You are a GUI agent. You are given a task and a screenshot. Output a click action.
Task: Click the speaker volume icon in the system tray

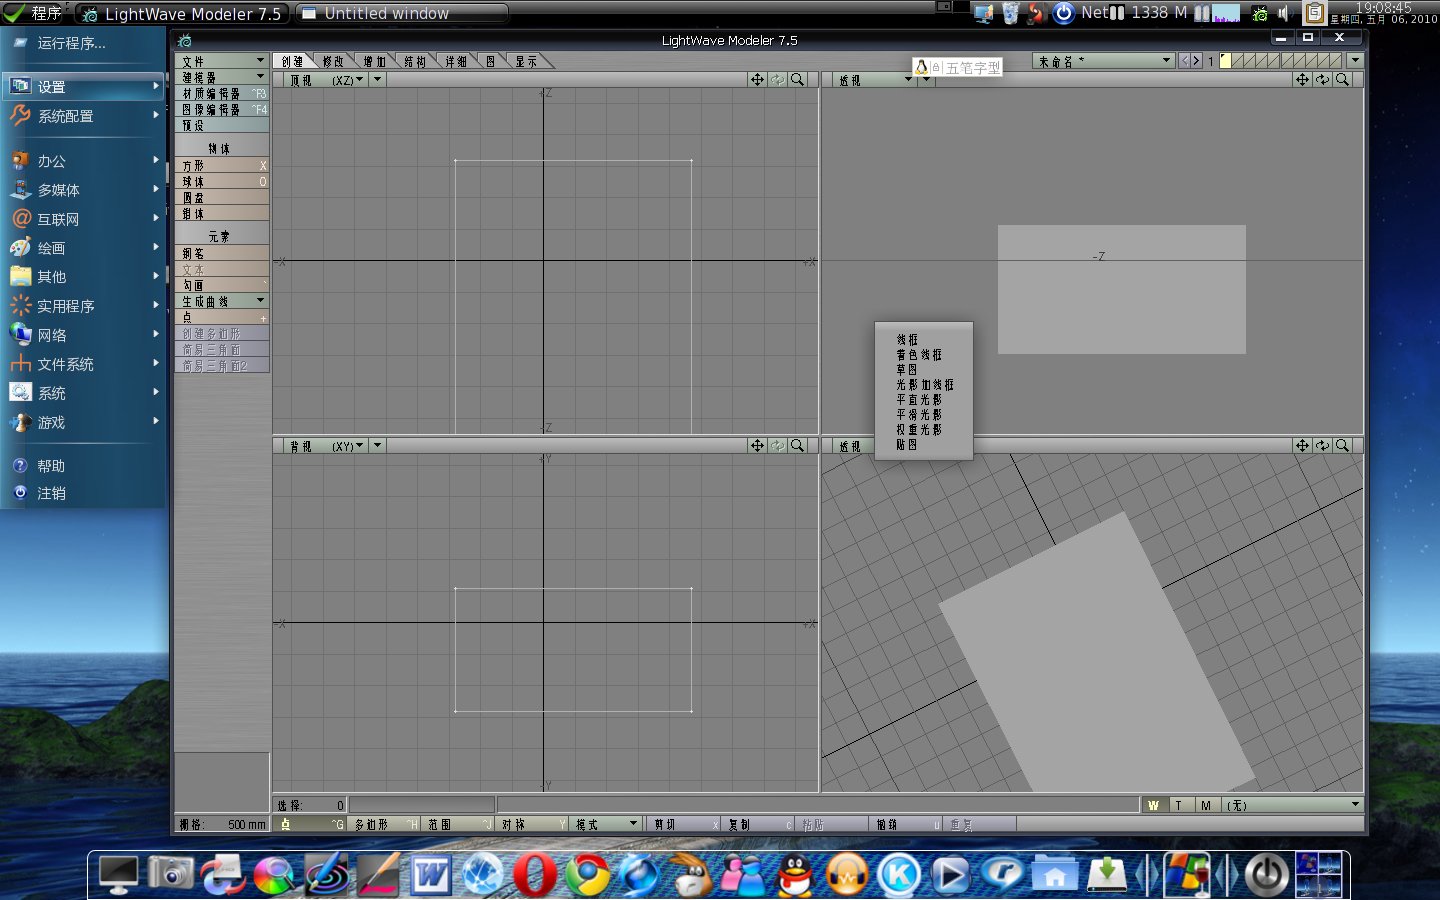1284,13
